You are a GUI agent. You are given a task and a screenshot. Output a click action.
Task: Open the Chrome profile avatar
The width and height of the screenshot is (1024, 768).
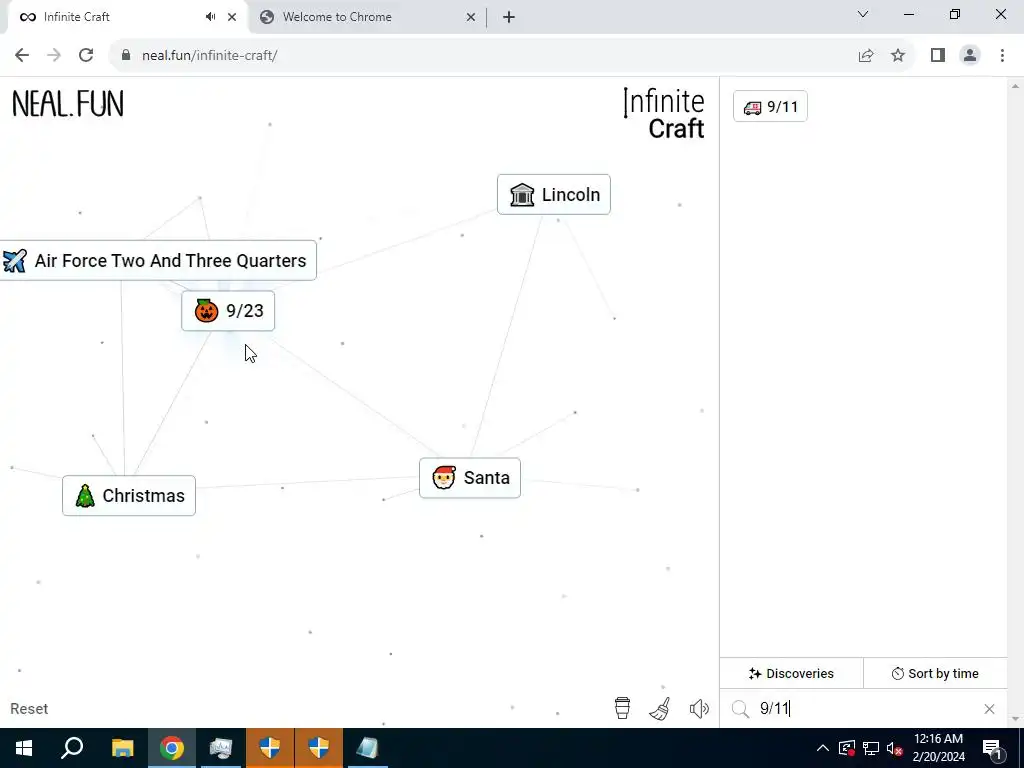[x=970, y=56]
